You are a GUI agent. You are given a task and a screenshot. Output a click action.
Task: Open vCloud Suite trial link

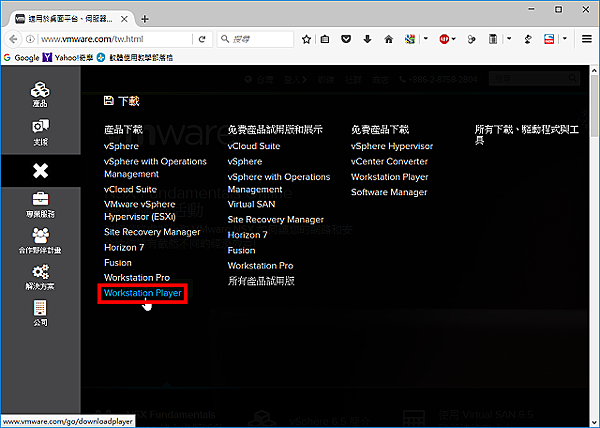[x=254, y=146]
